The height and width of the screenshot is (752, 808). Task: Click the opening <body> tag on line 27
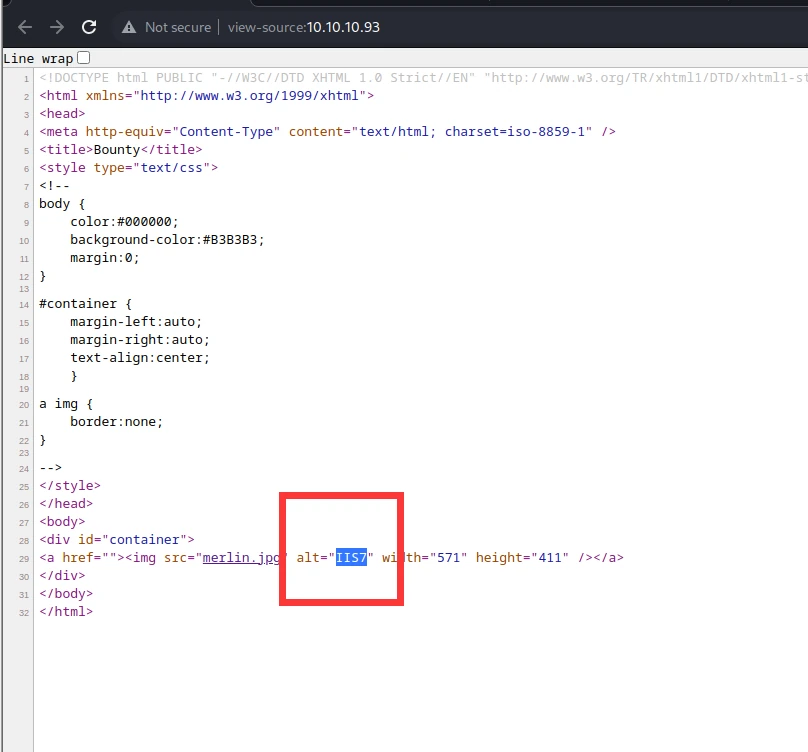pos(62,522)
